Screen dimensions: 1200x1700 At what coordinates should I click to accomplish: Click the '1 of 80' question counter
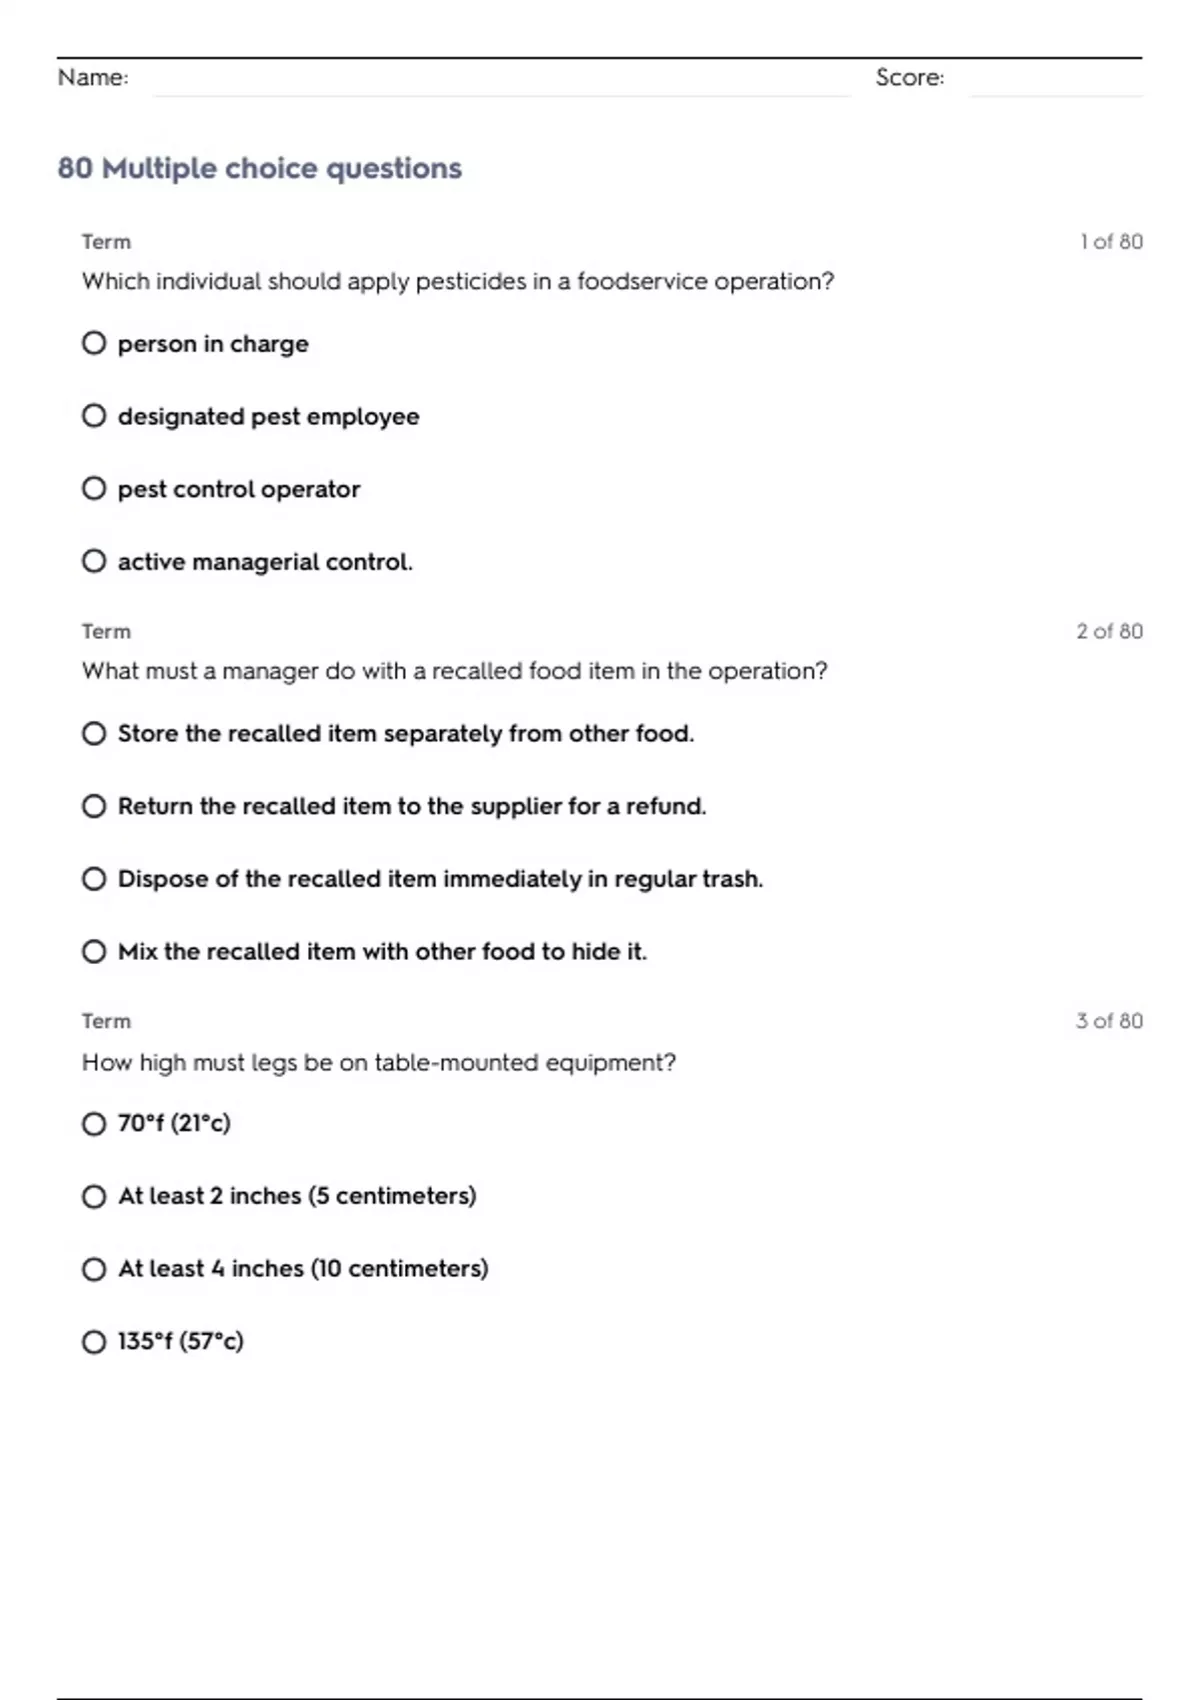pyautogui.click(x=1111, y=242)
